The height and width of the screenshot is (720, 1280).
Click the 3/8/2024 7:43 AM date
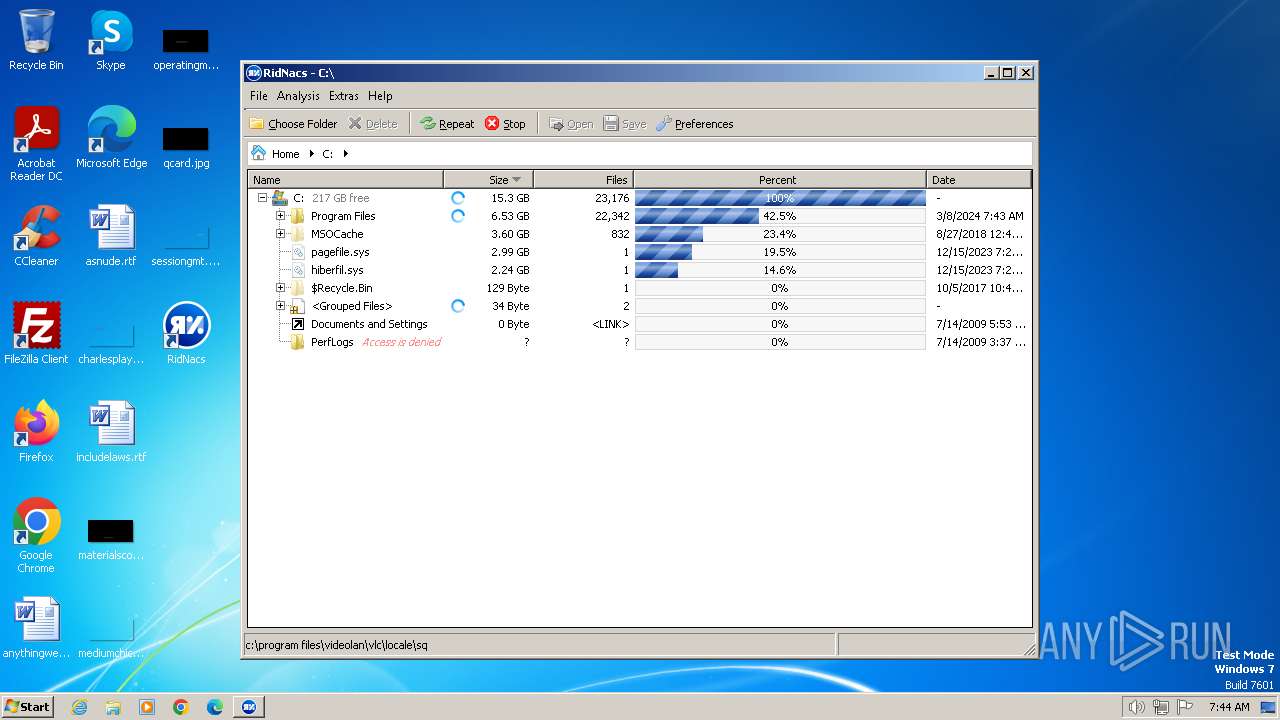(979, 216)
